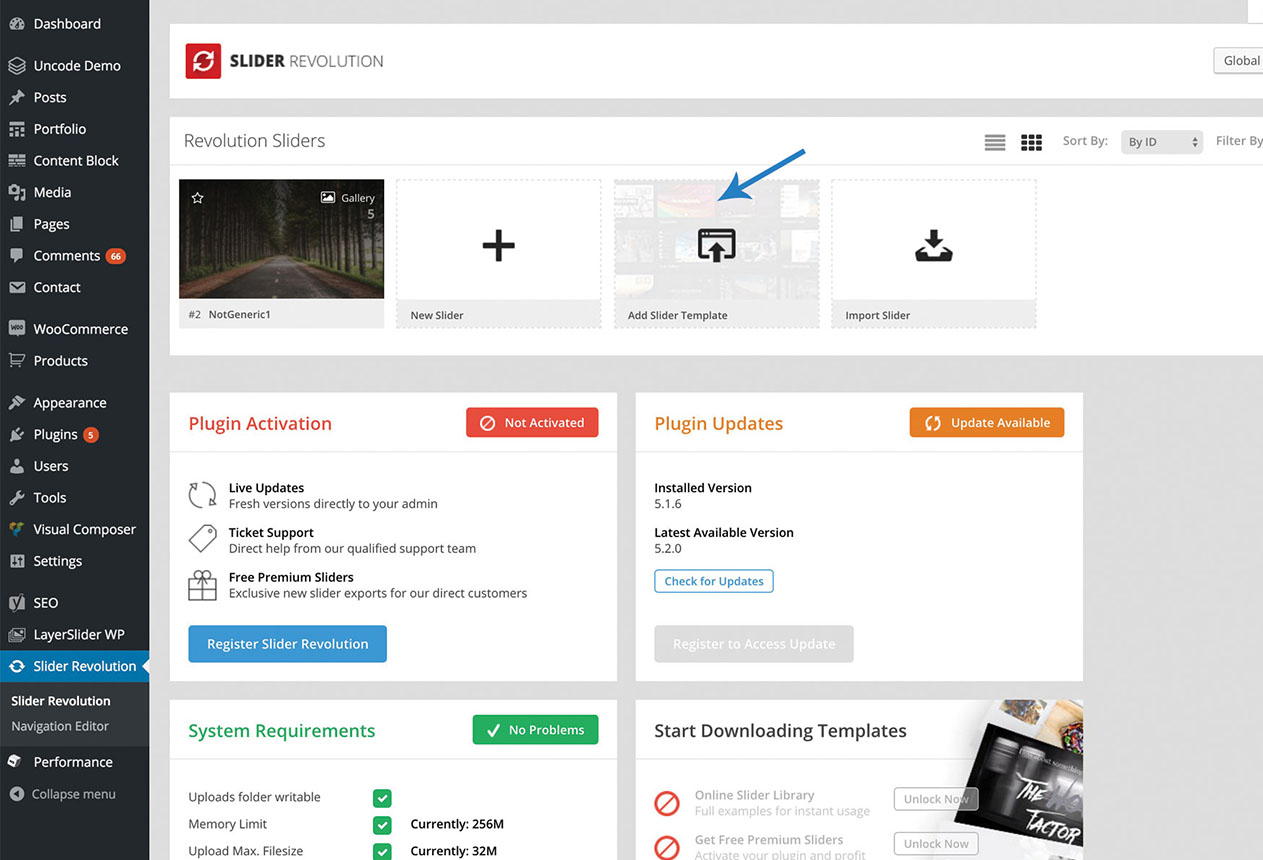
Task: Toggle the Upload Max. Filesize checkbox
Action: tap(382, 851)
